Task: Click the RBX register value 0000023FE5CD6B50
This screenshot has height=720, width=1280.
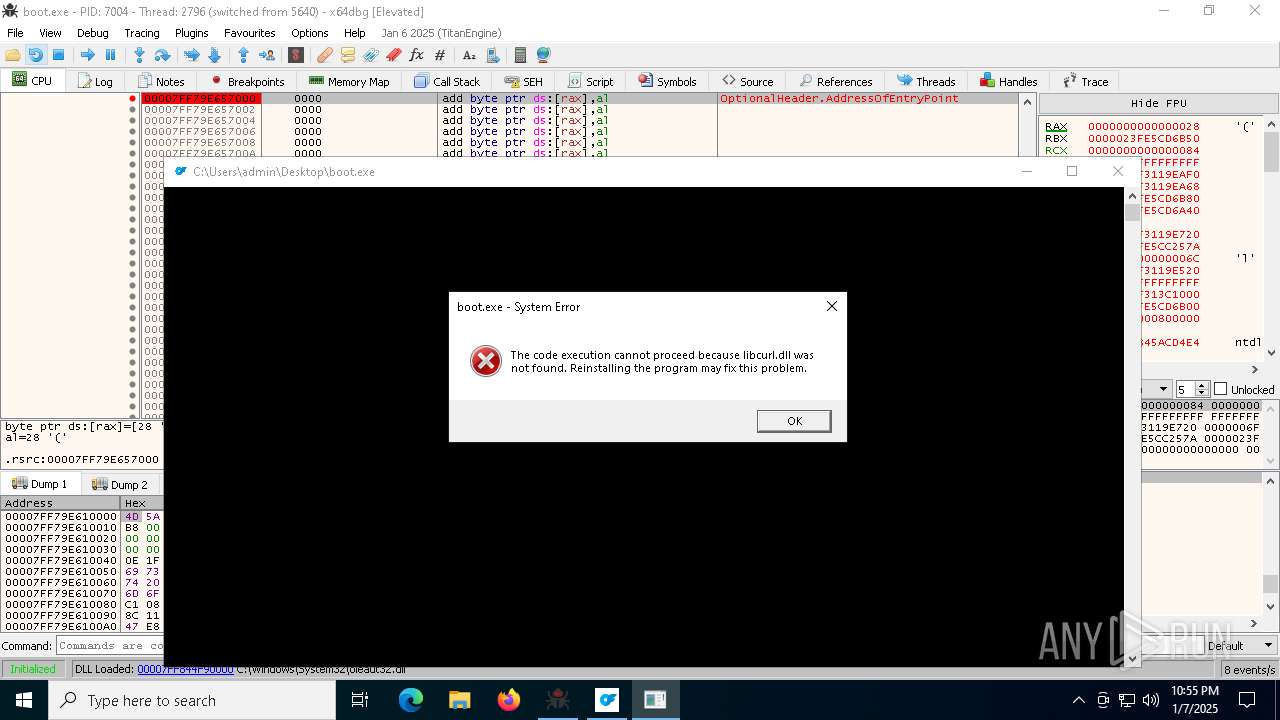Action: click(x=1143, y=139)
